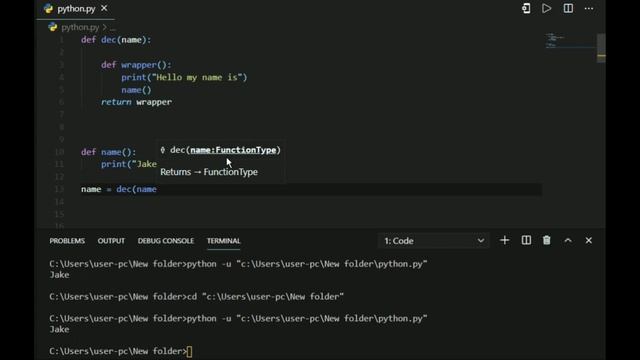Open the OUTPUT panel tab
The image size is (640, 360).
point(111,241)
